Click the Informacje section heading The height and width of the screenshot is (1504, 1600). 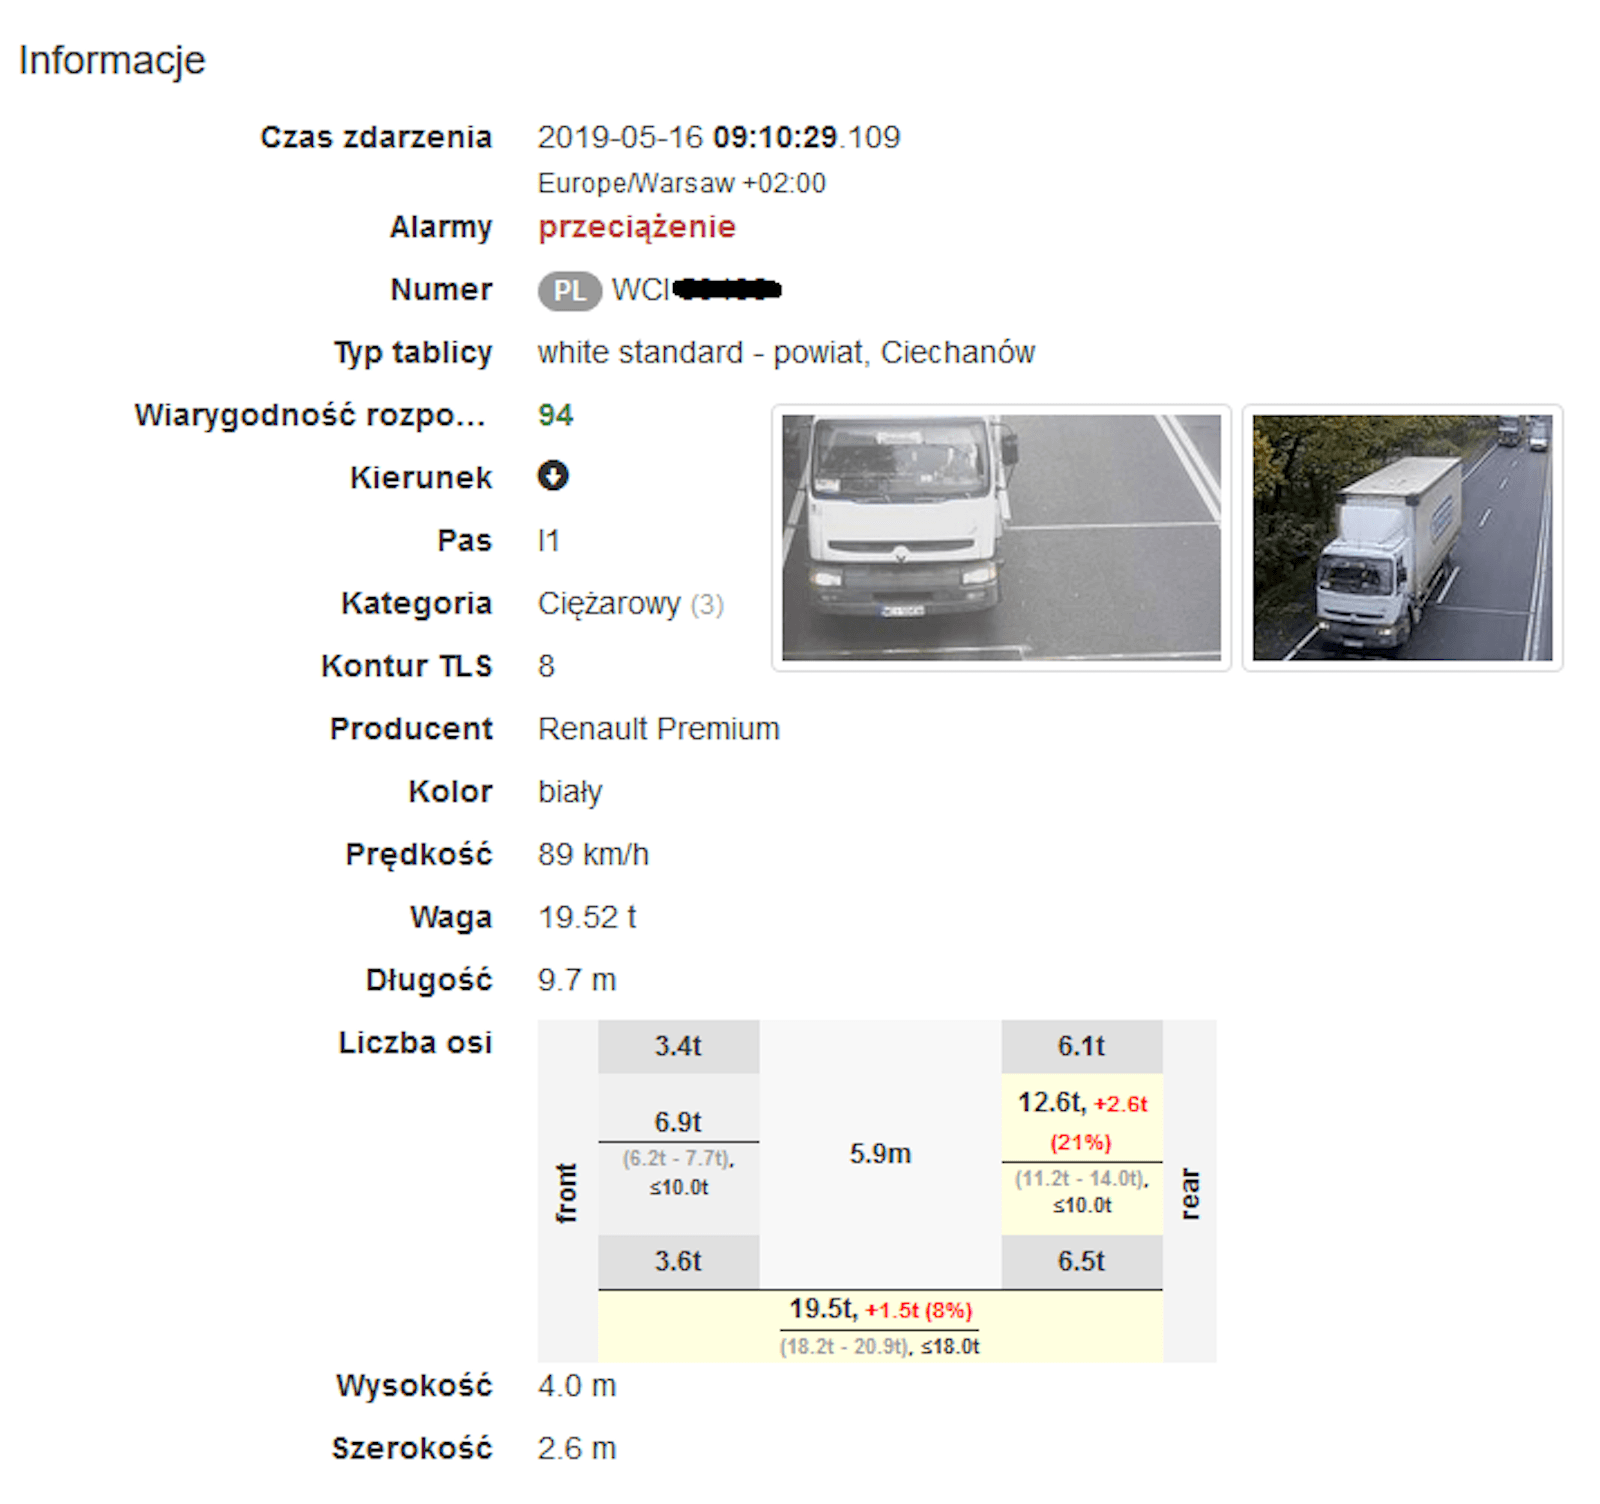point(112,61)
